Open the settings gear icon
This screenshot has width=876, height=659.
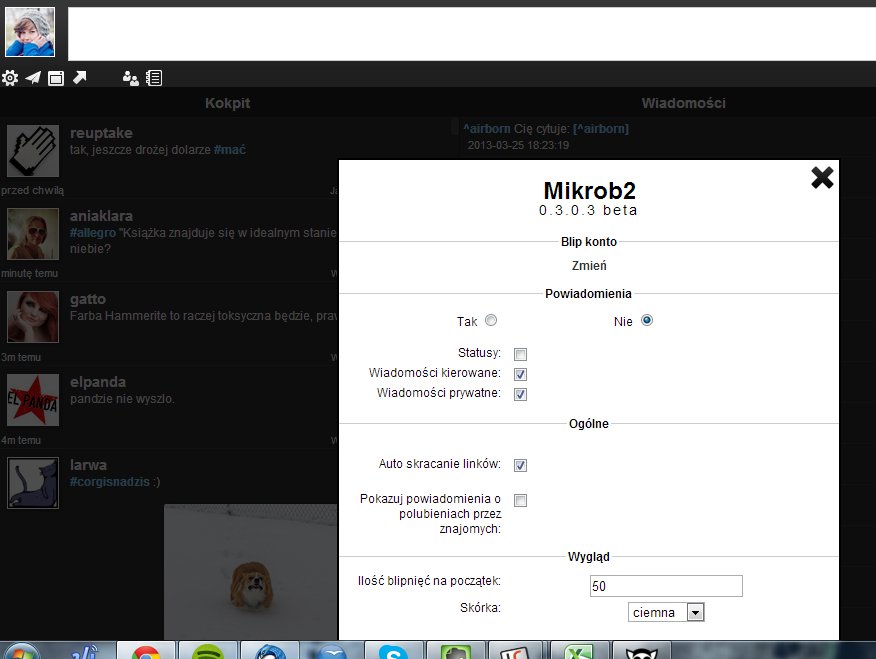click(x=9, y=78)
